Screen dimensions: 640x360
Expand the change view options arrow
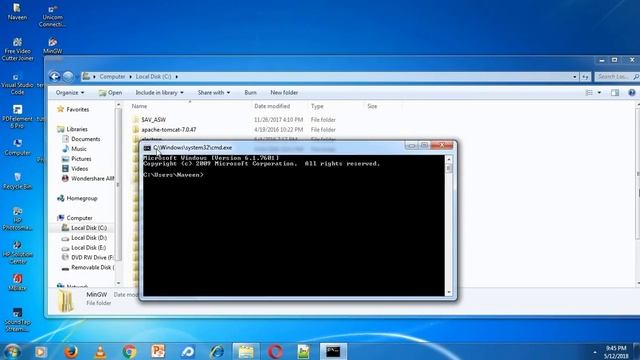[x=599, y=93]
